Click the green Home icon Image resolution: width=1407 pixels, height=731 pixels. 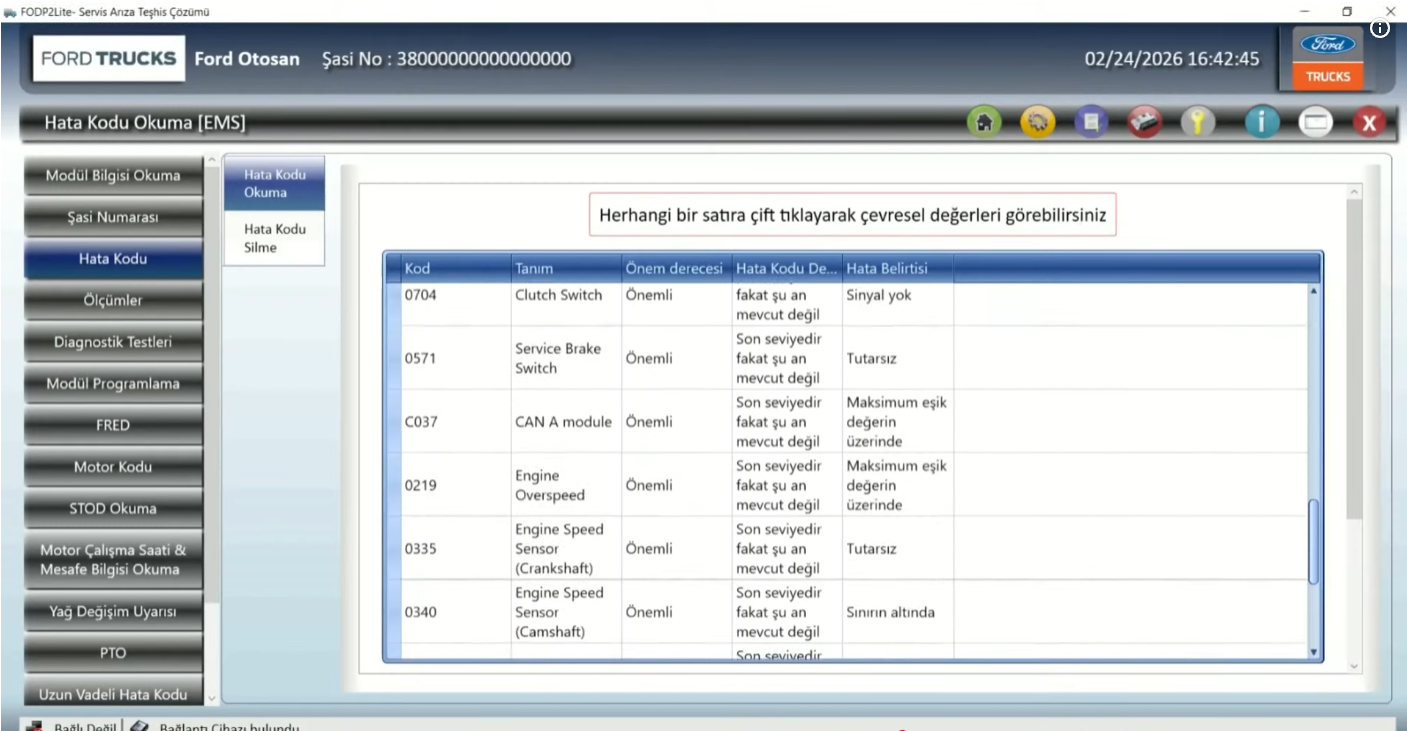[x=984, y=122]
